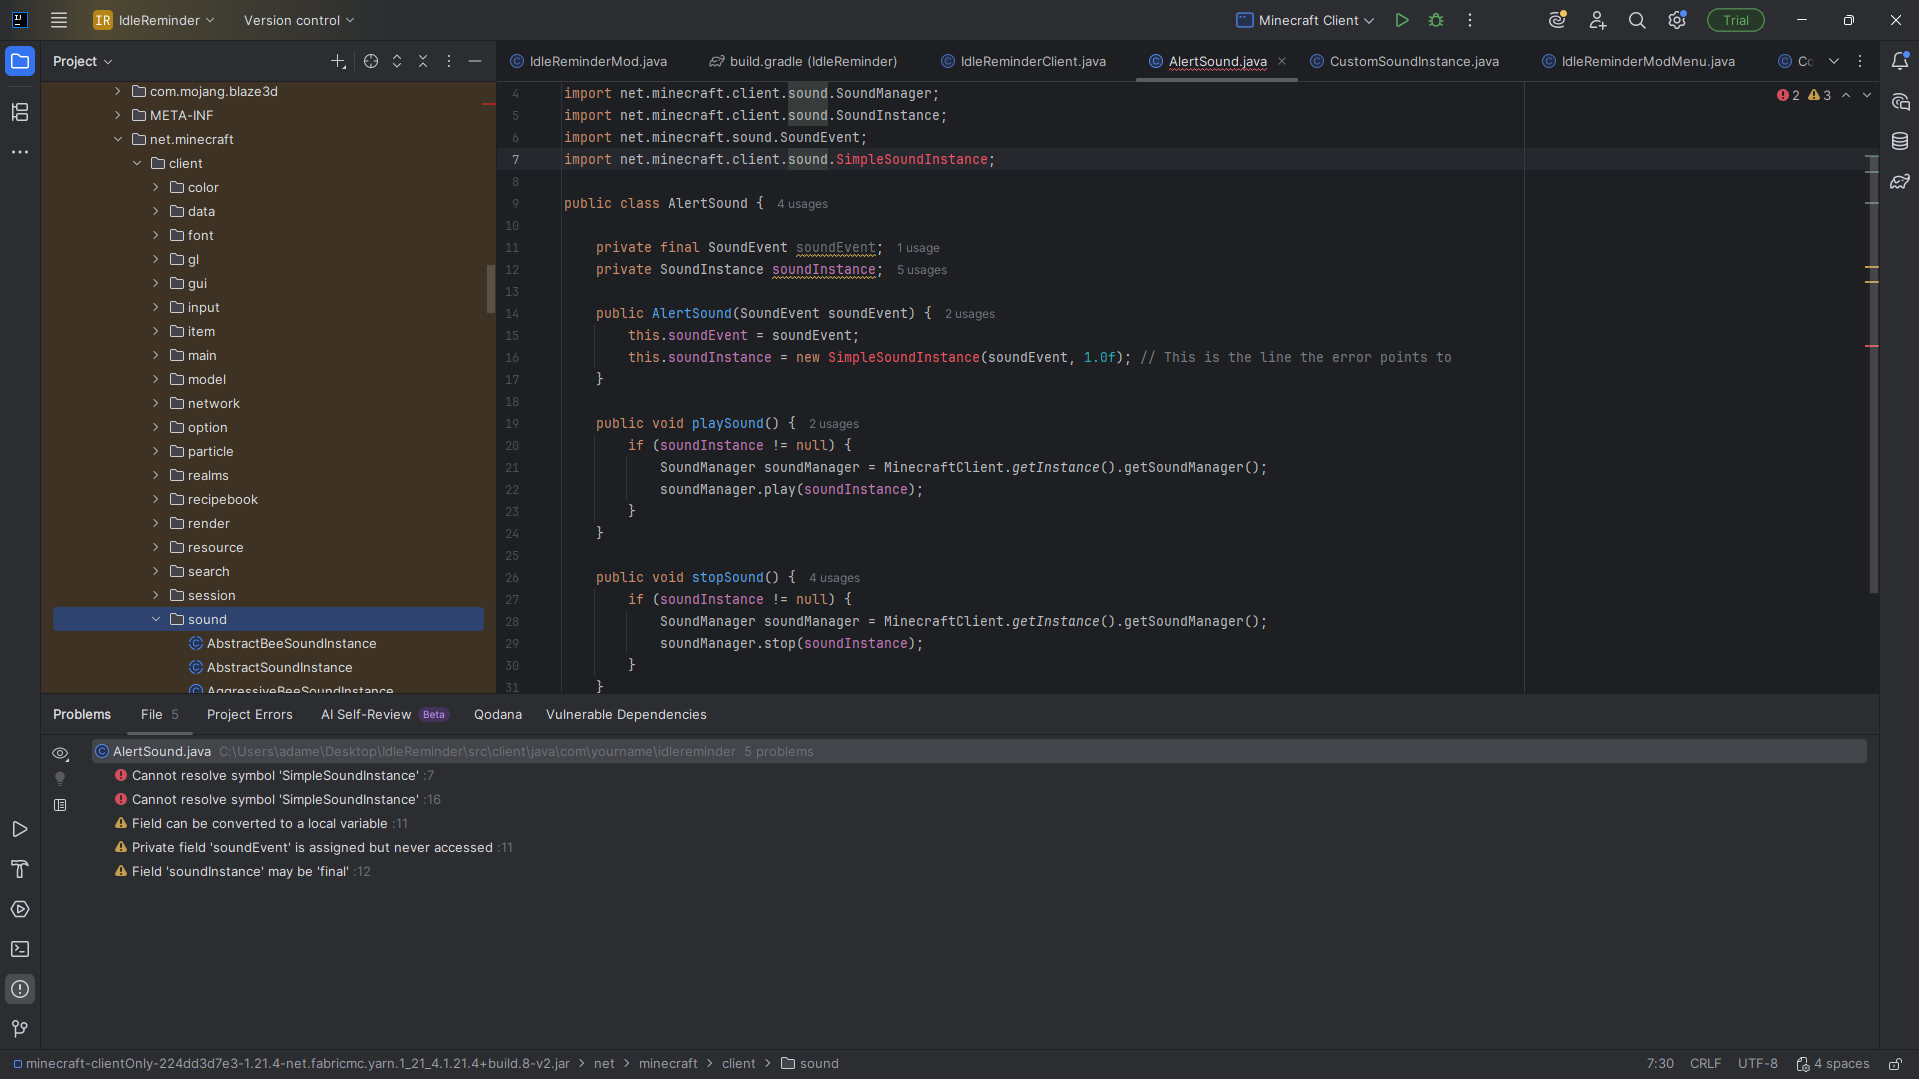Open the main hamburger menu
The height and width of the screenshot is (1079, 1919).
click(x=59, y=20)
